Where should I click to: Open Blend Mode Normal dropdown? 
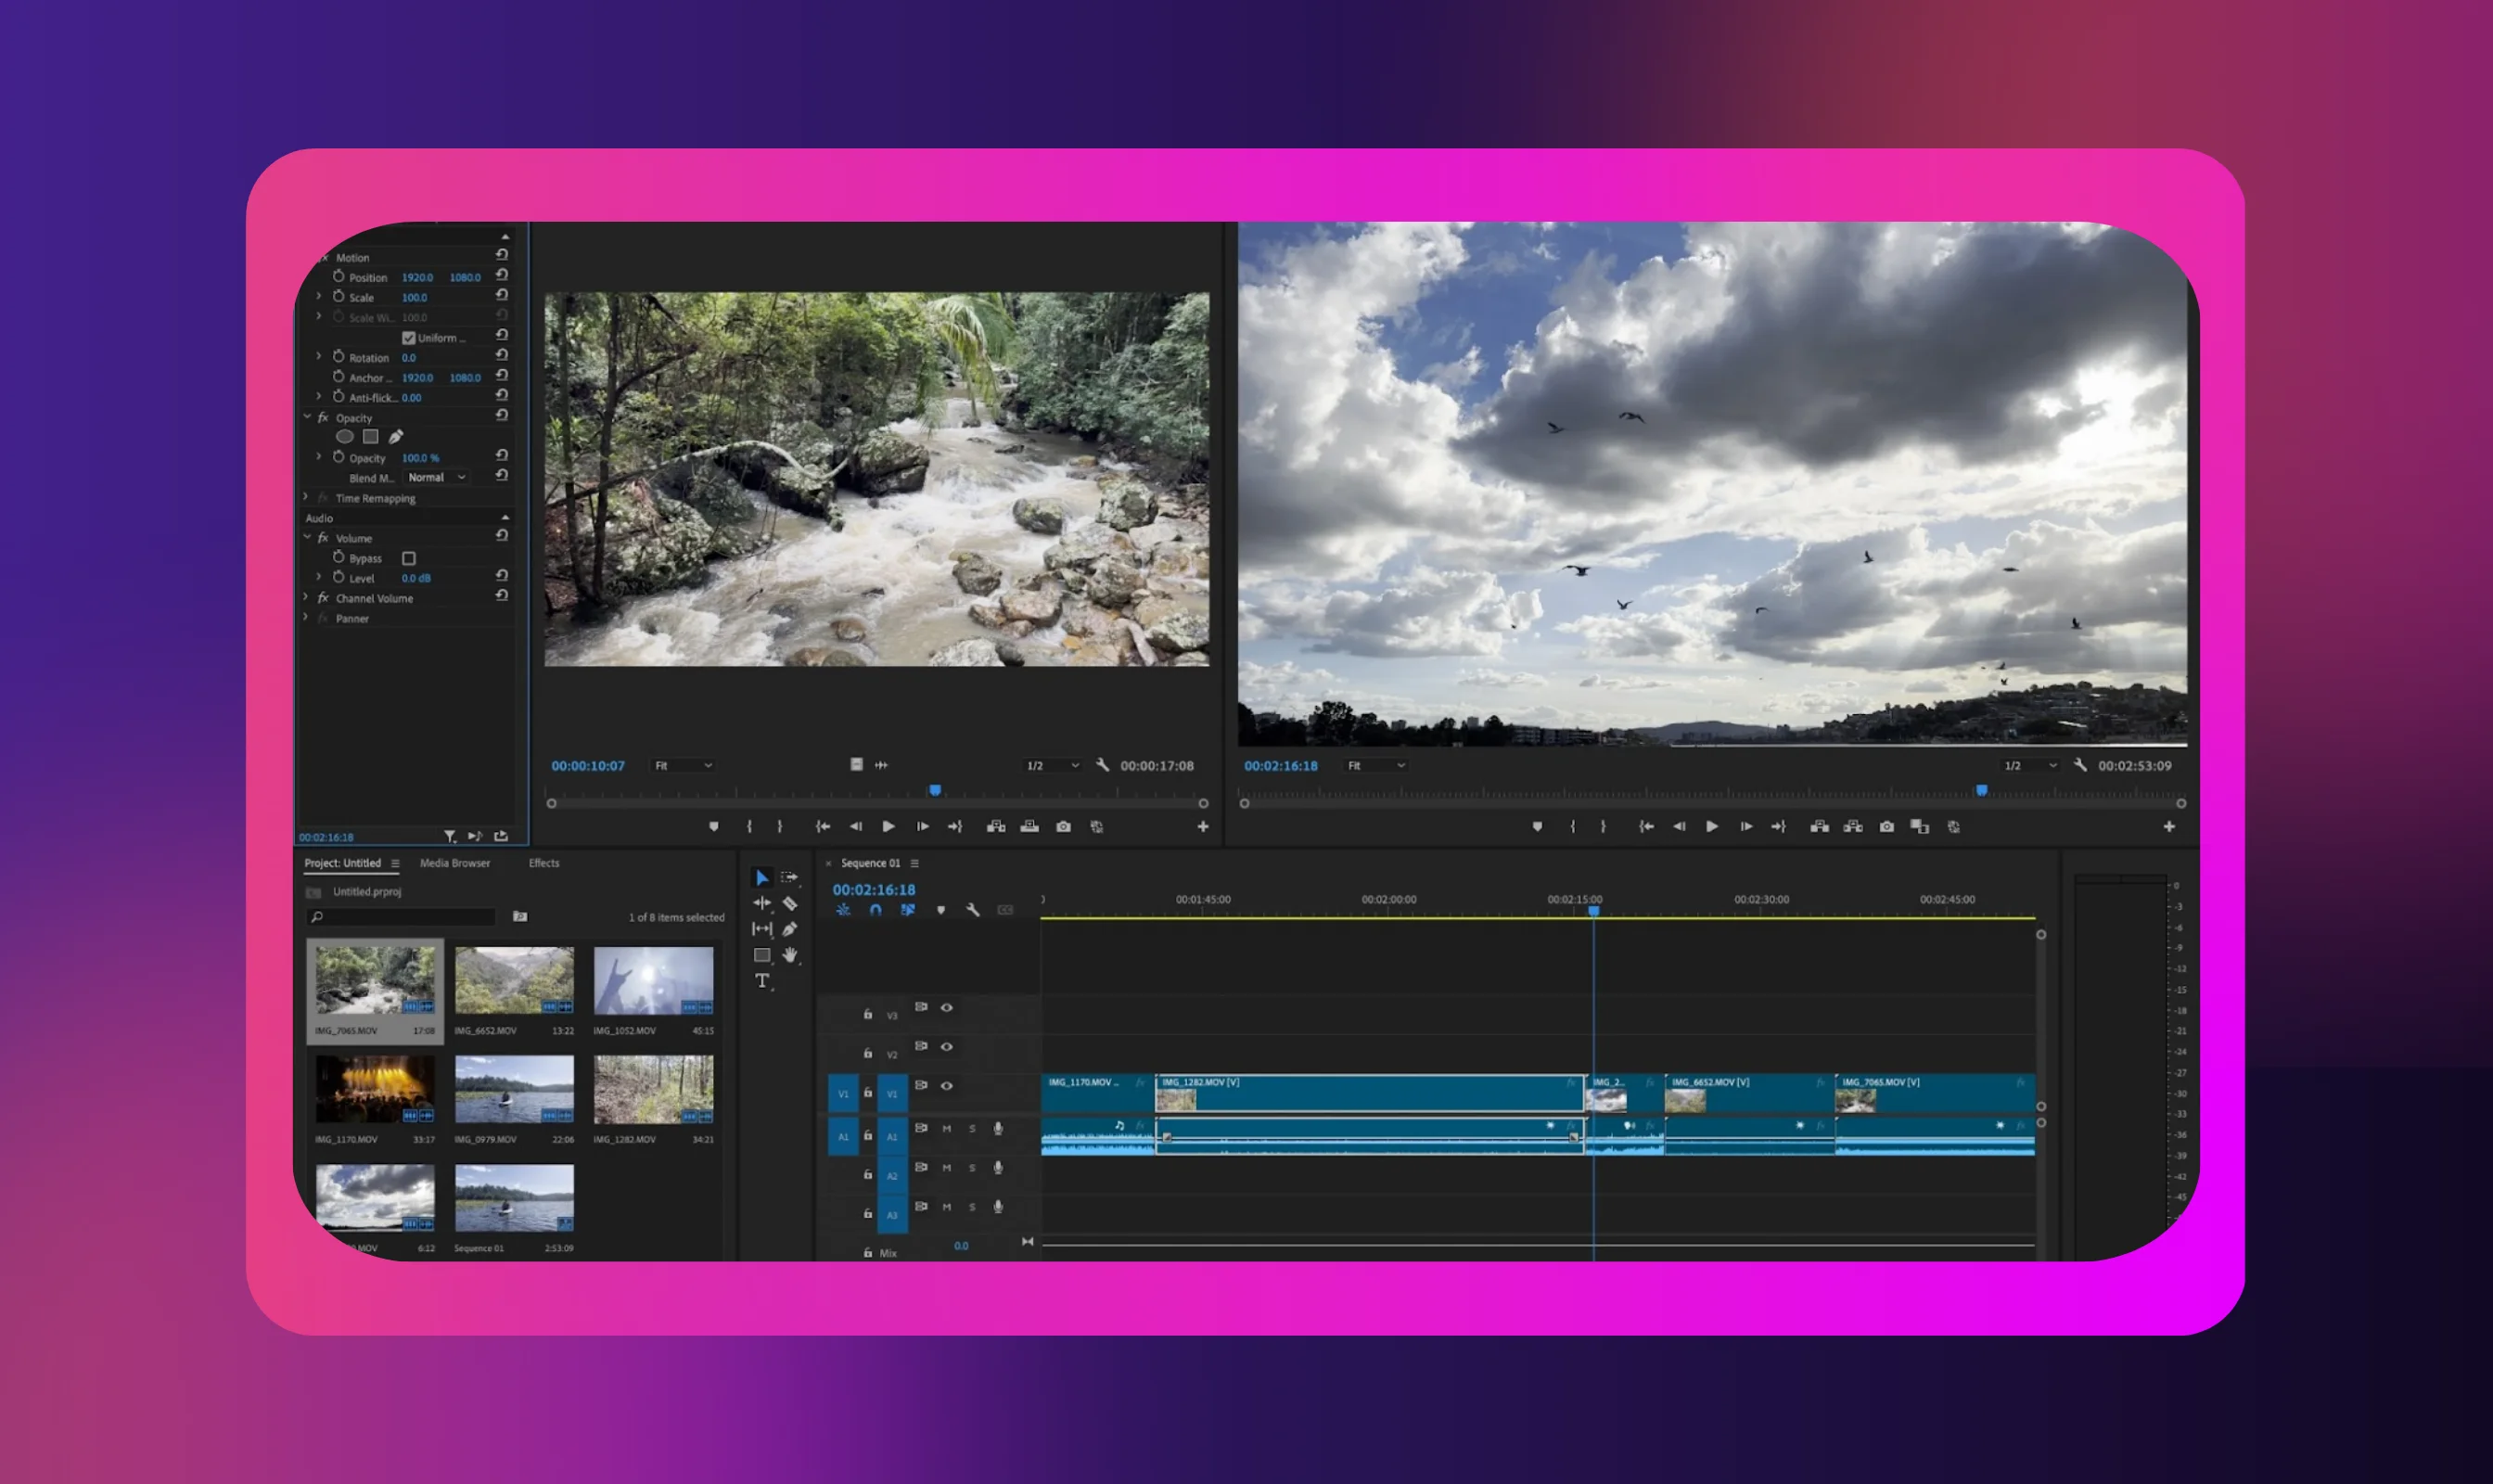[x=436, y=478]
